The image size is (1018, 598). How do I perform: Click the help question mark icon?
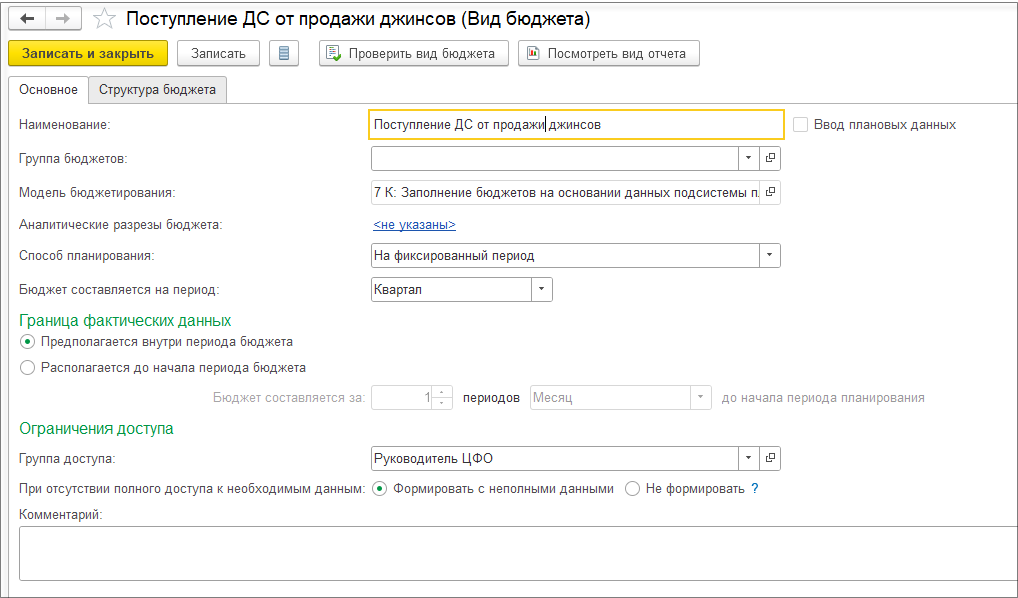point(755,489)
